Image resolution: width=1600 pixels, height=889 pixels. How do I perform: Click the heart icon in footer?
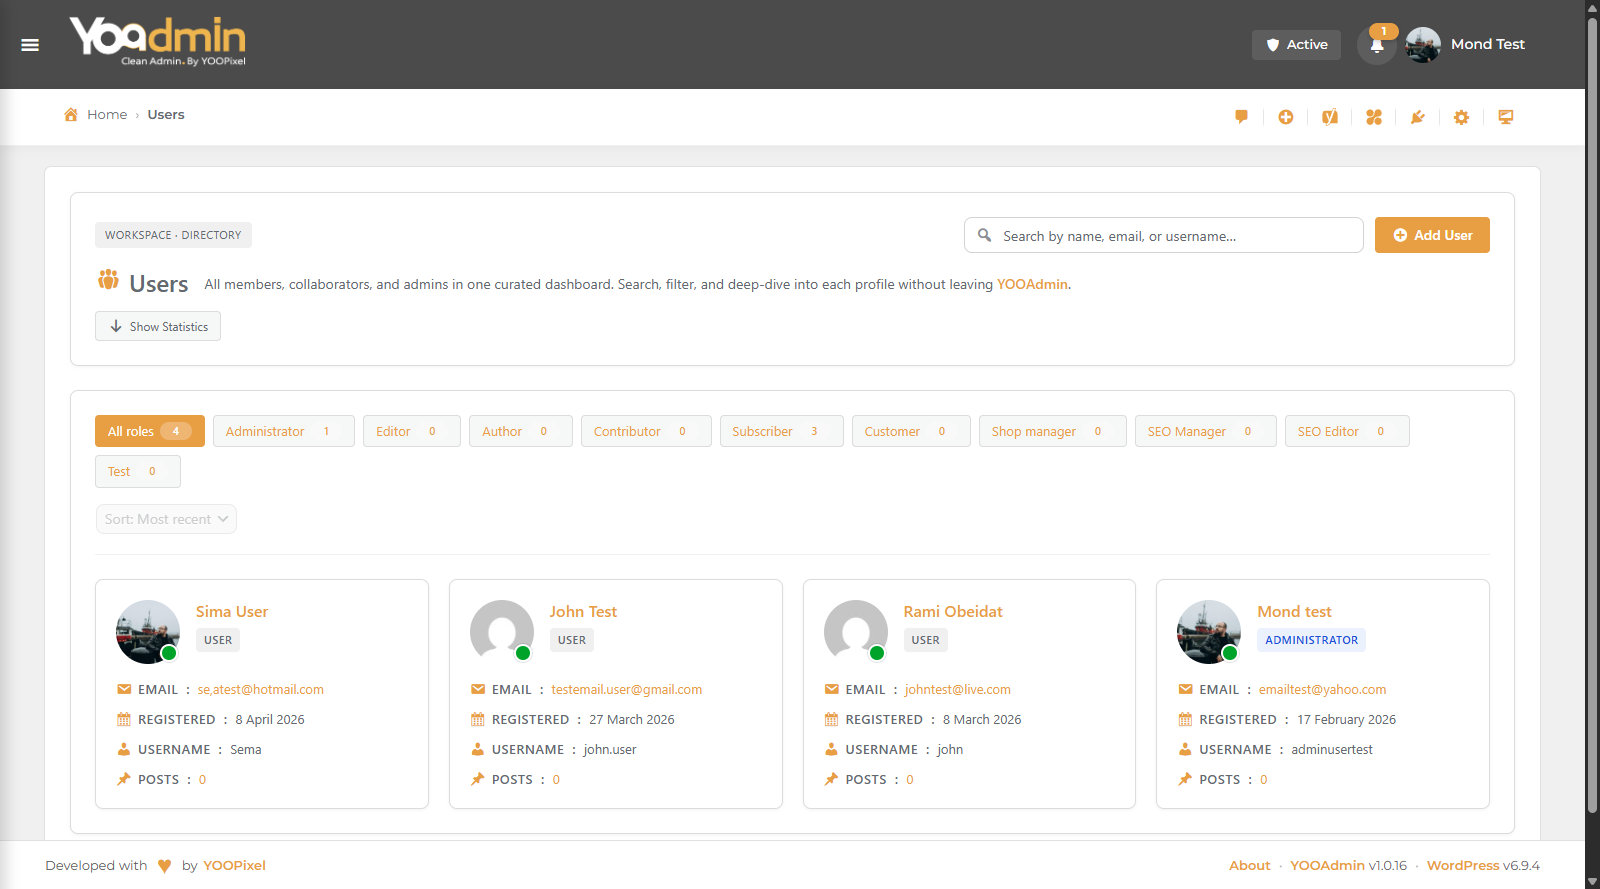[165, 866]
